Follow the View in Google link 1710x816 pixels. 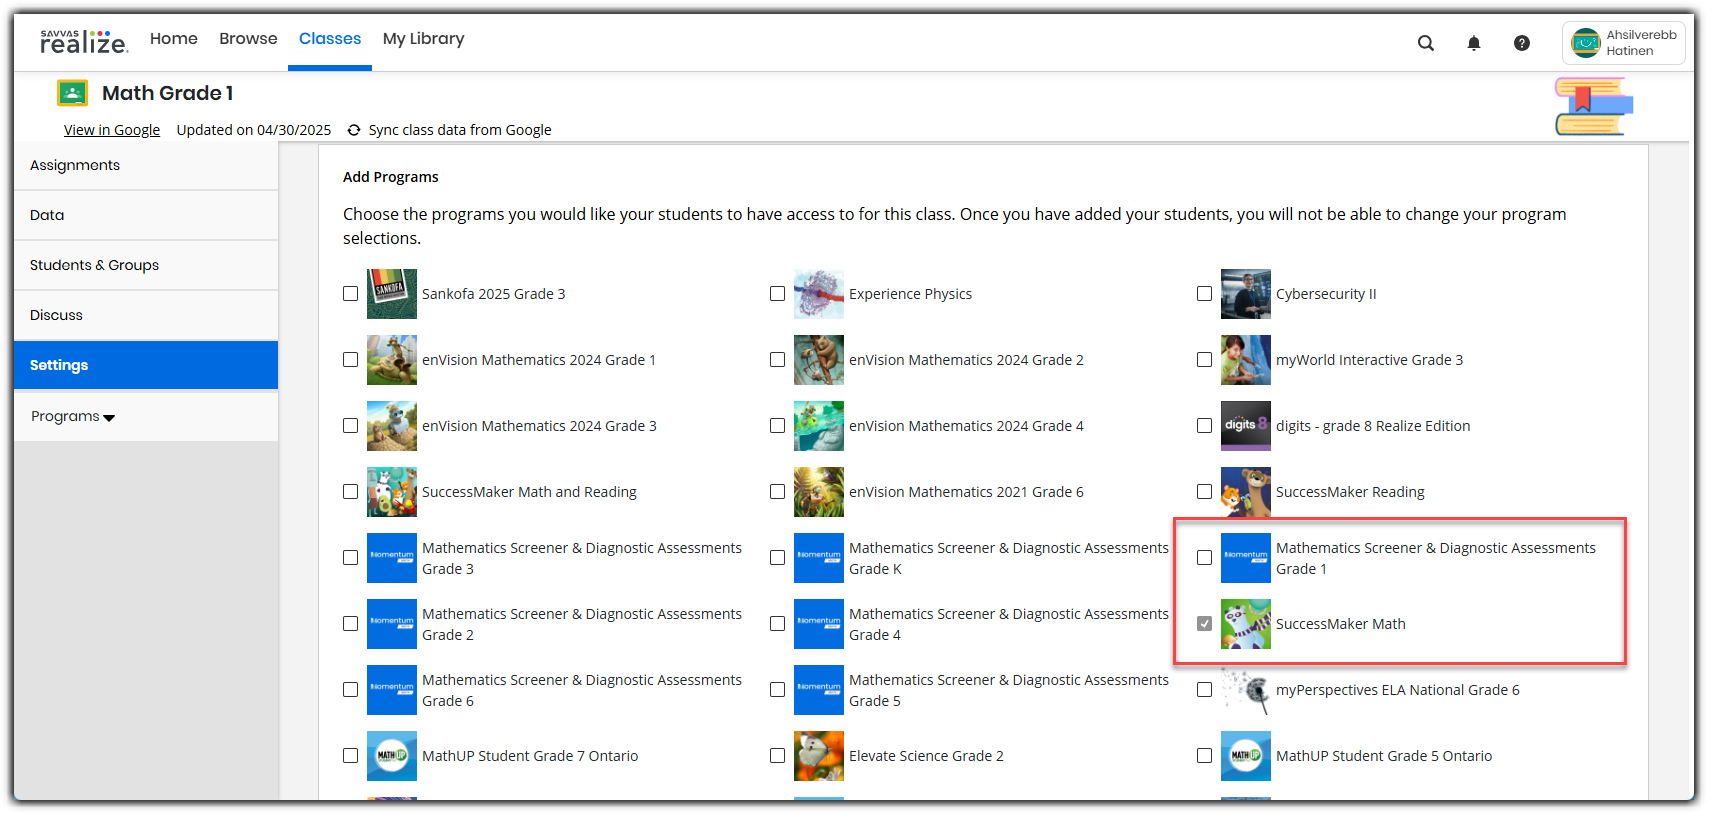pos(112,130)
